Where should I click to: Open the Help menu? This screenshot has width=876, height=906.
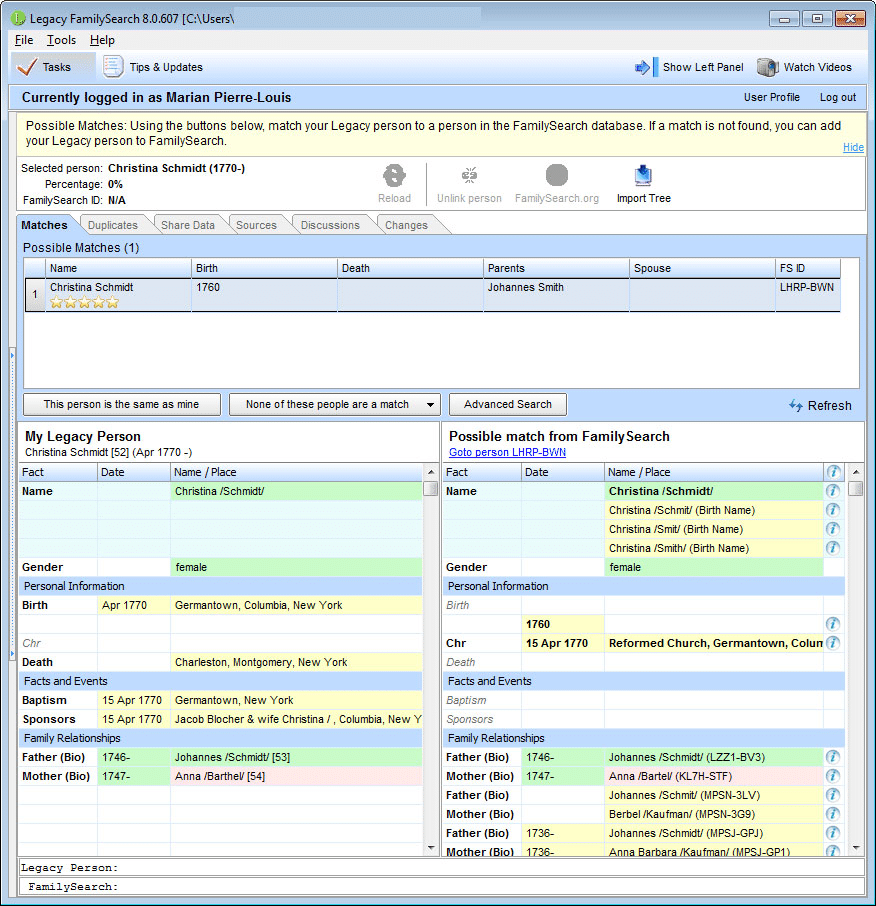[102, 40]
